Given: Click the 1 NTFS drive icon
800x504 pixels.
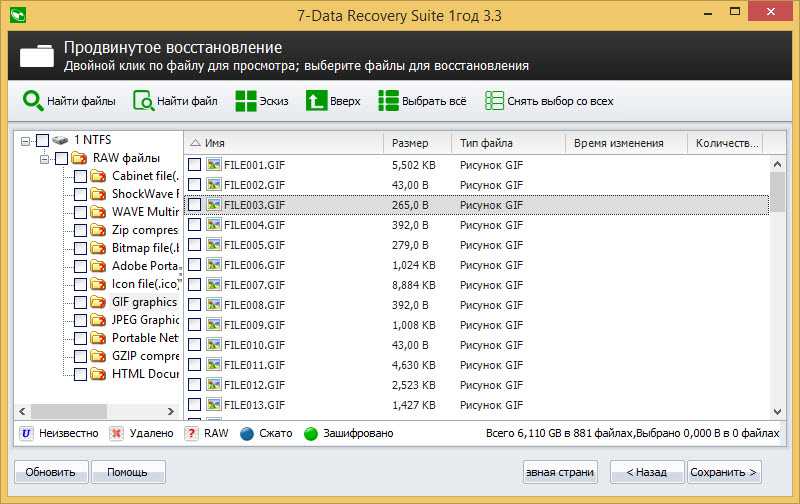Looking at the screenshot, I should click(60, 140).
